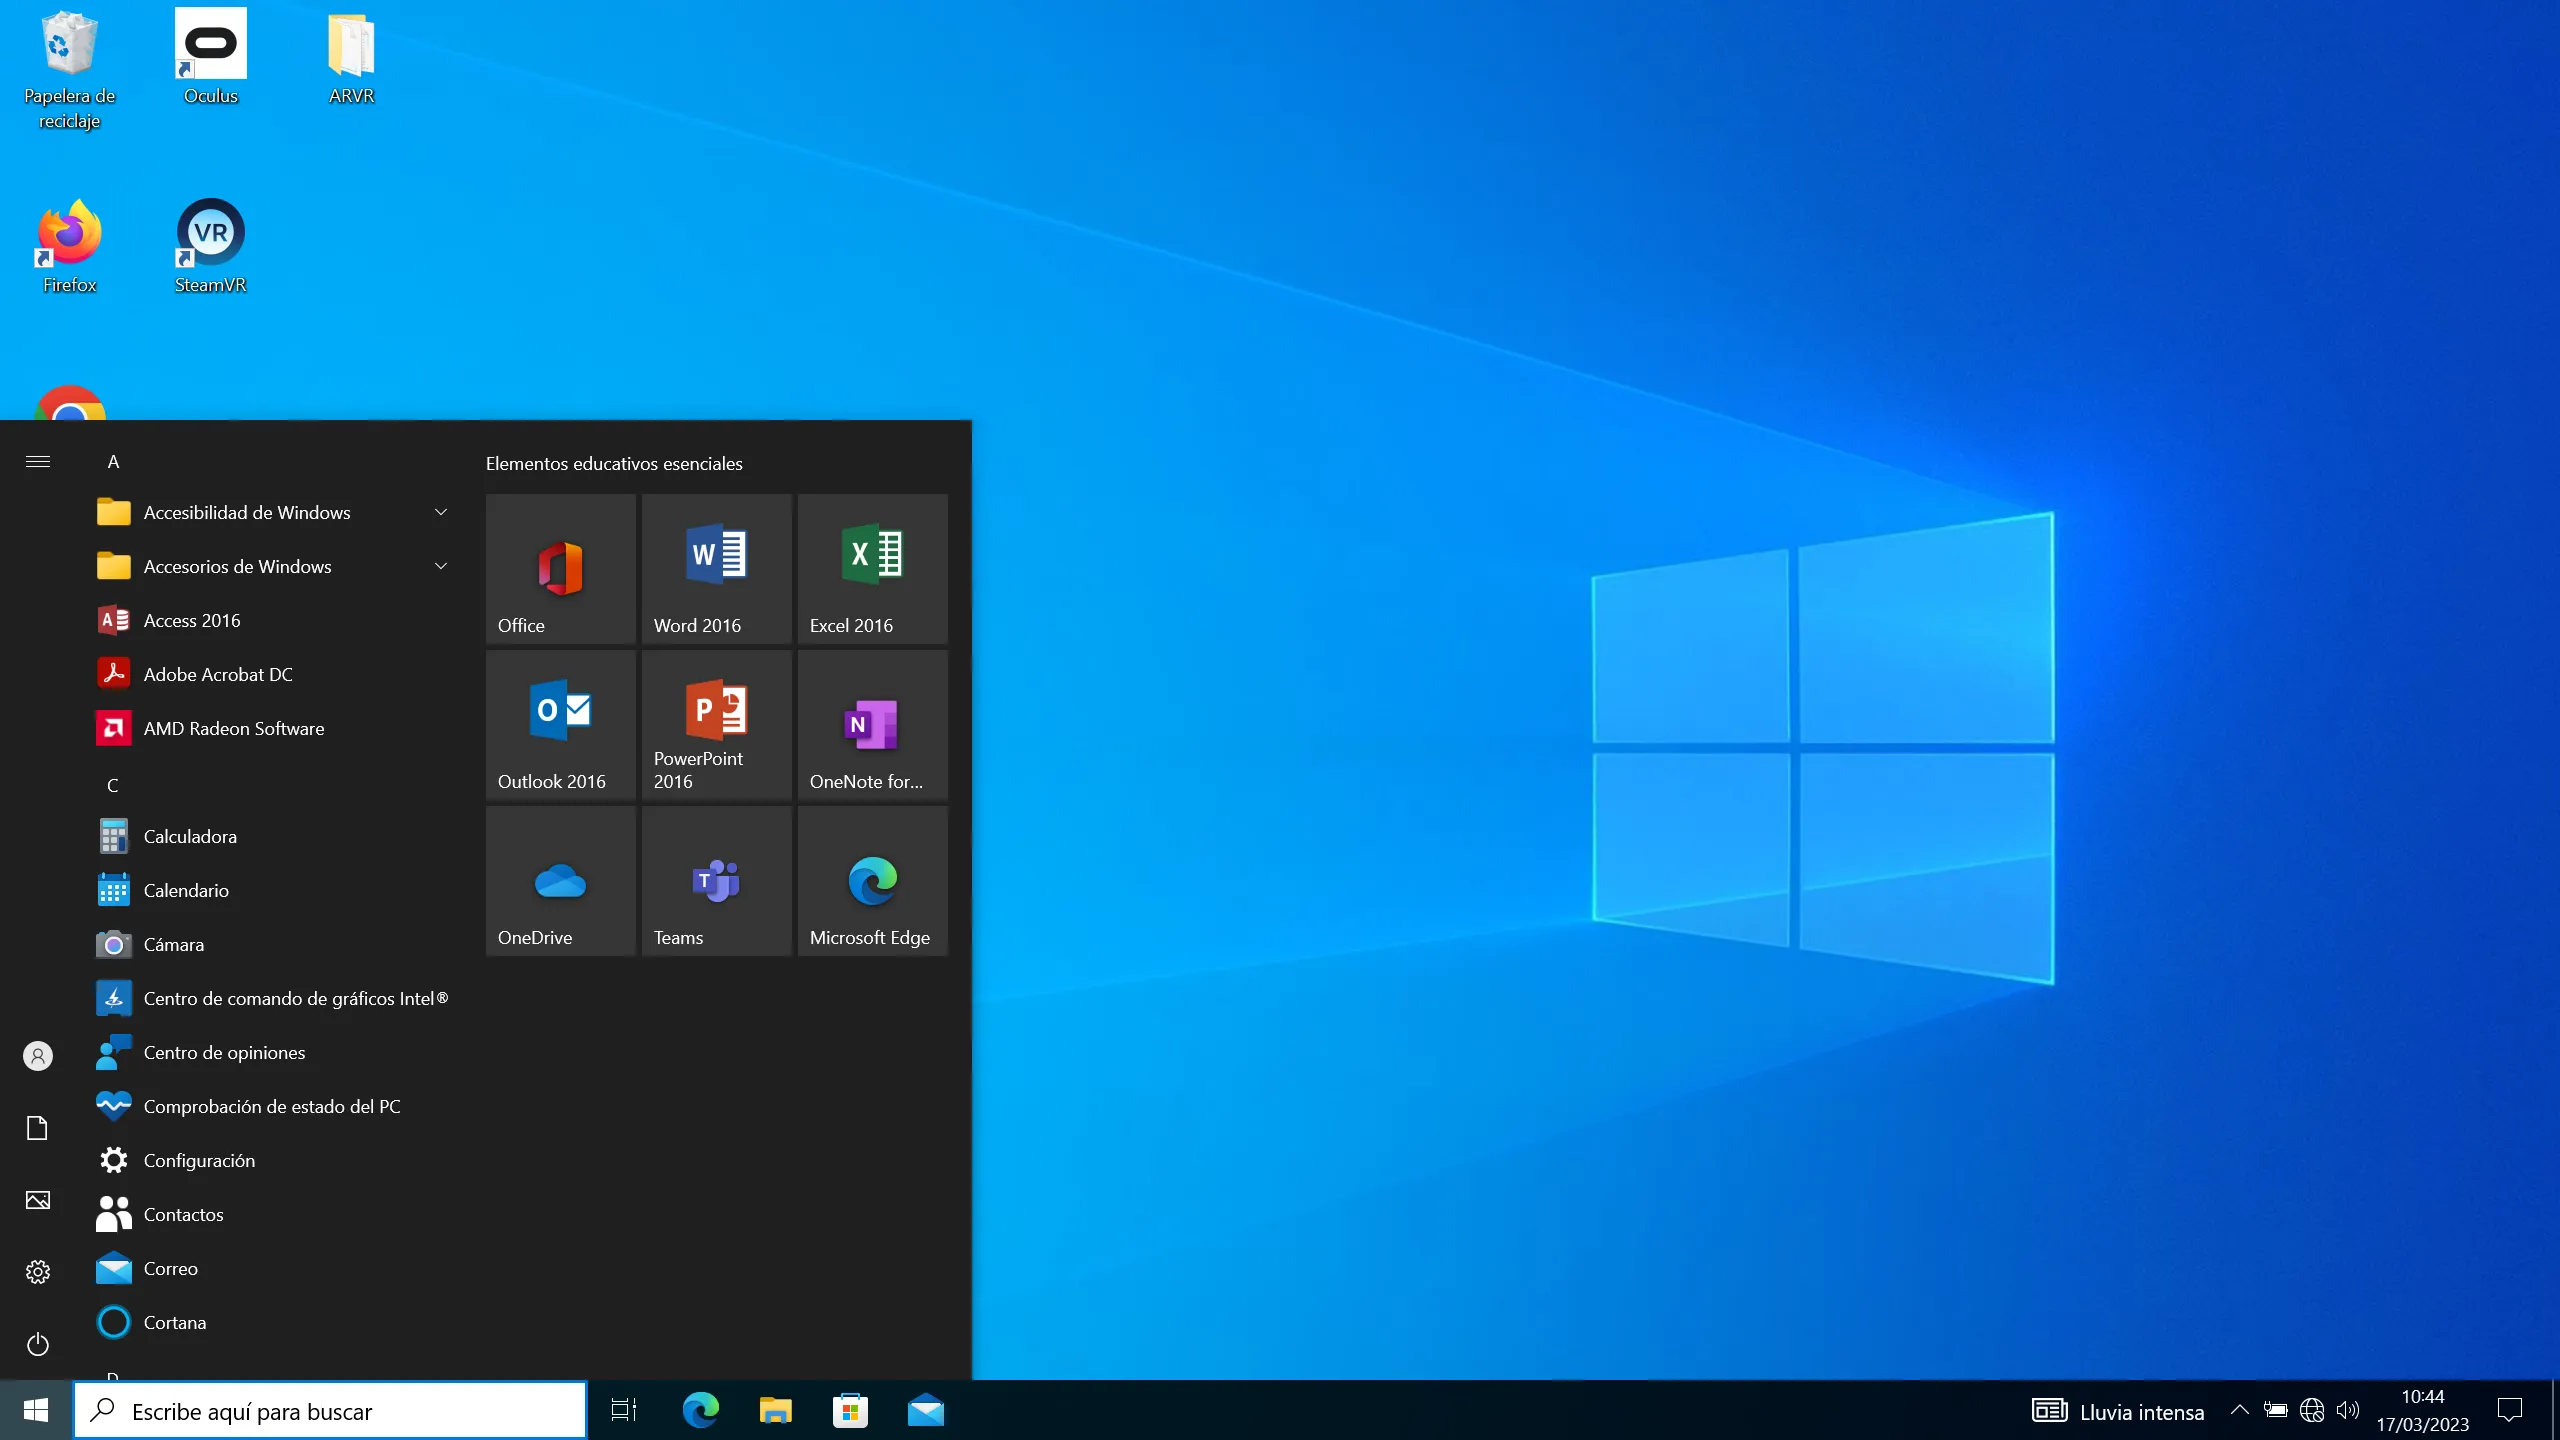
Task: Open the Documents shortcut in Start sidebar
Action: click(x=38, y=1128)
